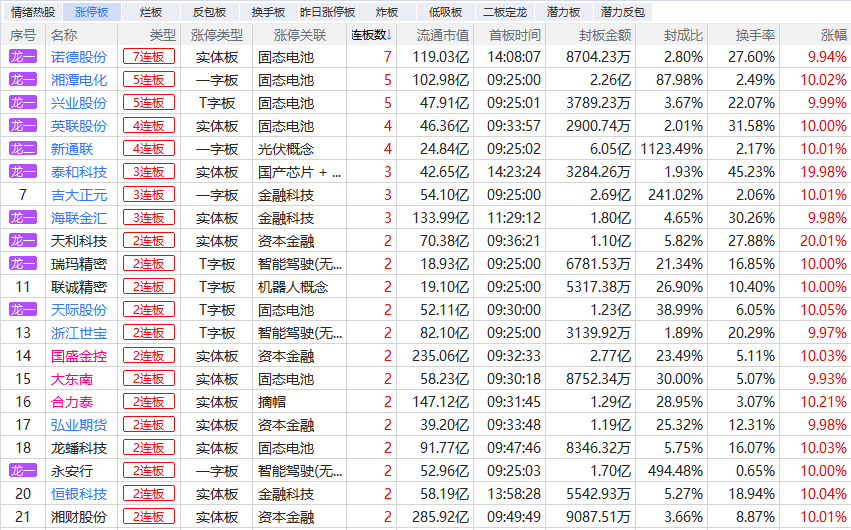Open stock 新通联
Screen dimensions: 851x530
point(72,149)
